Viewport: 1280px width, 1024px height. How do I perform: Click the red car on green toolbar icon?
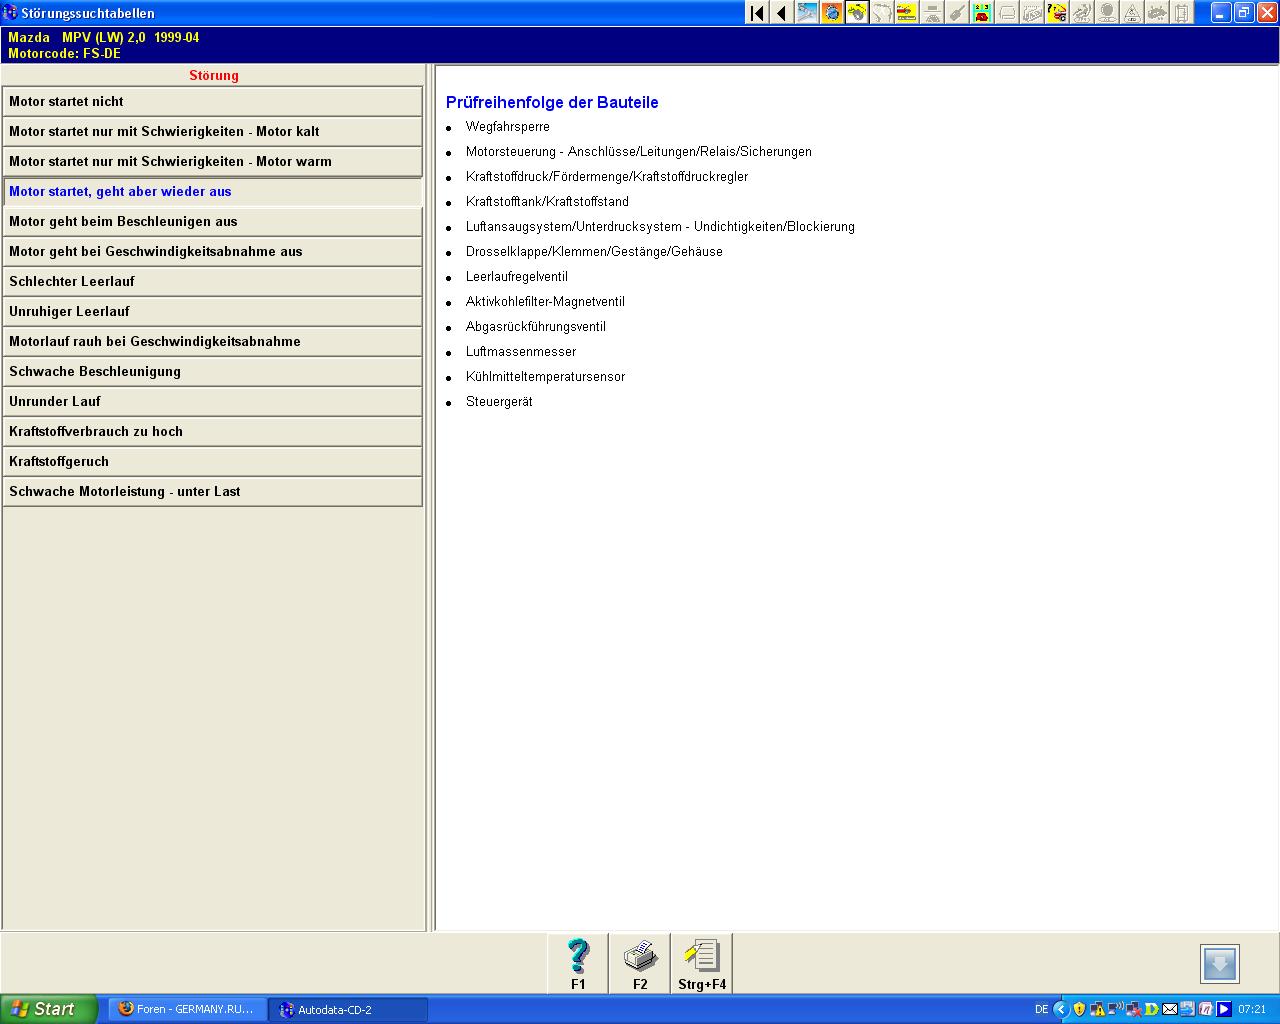click(x=982, y=13)
